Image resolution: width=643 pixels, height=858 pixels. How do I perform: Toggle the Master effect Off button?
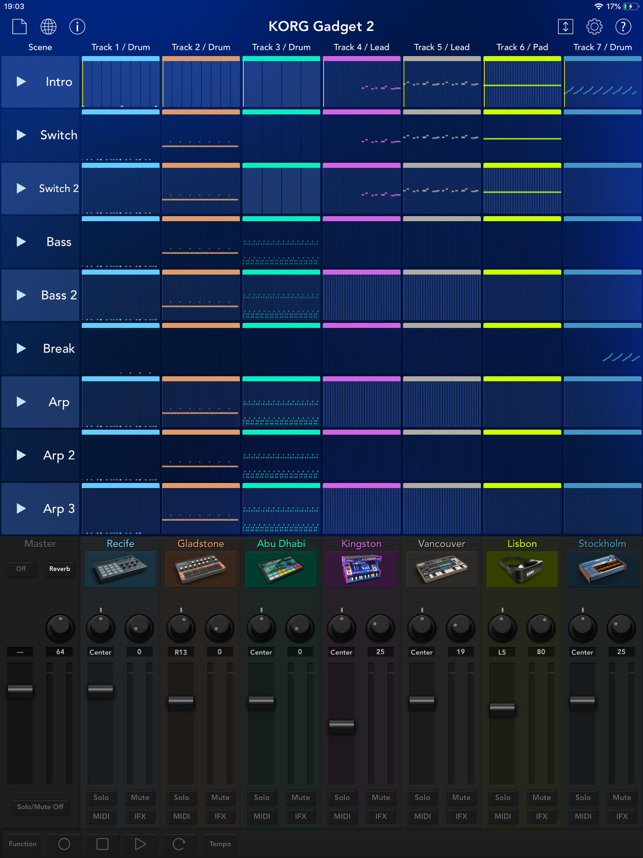coord(21,569)
